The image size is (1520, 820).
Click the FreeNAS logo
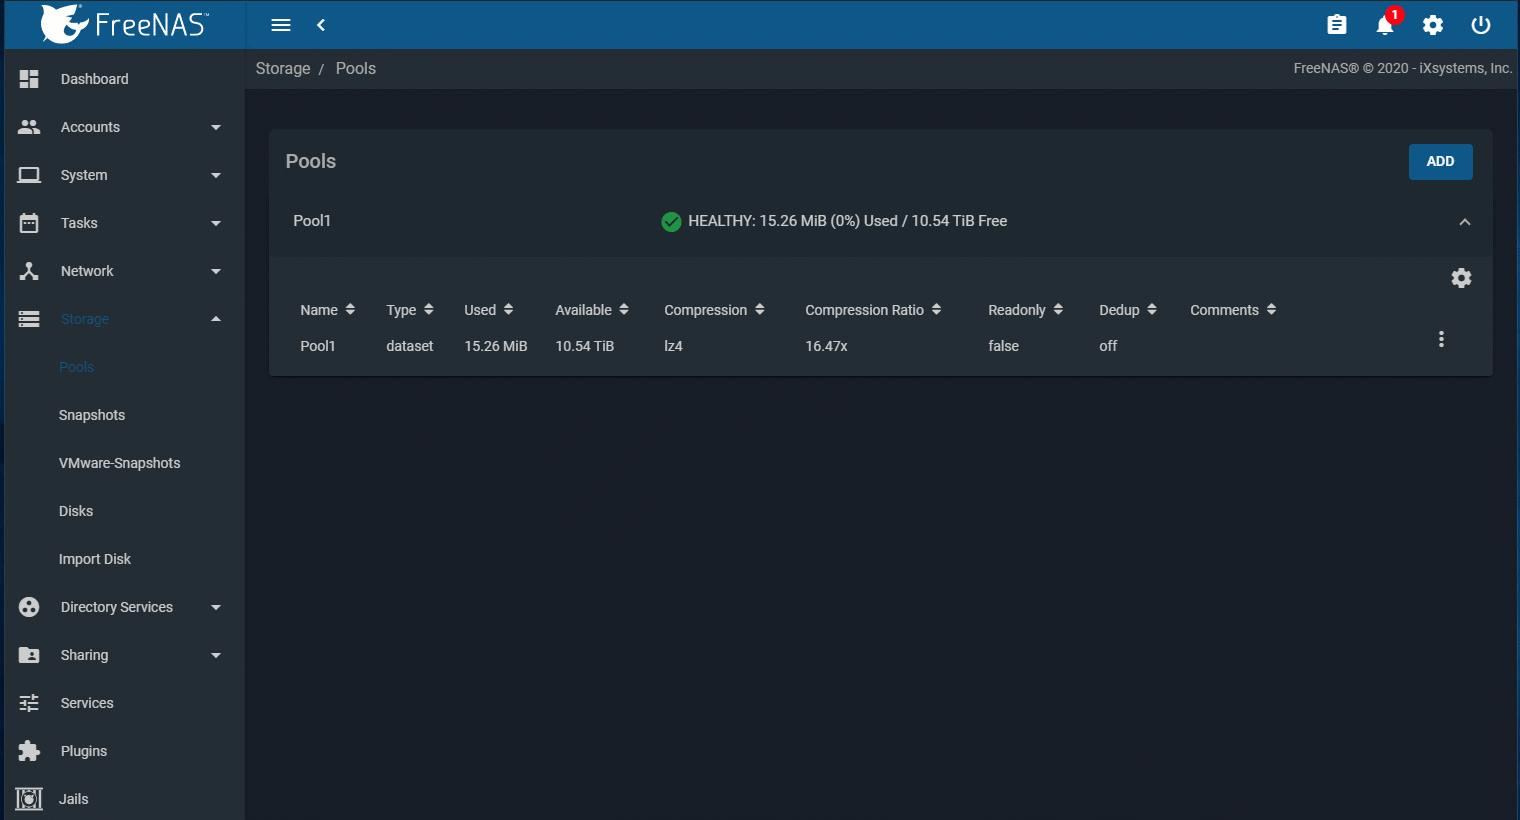coord(125,24)
